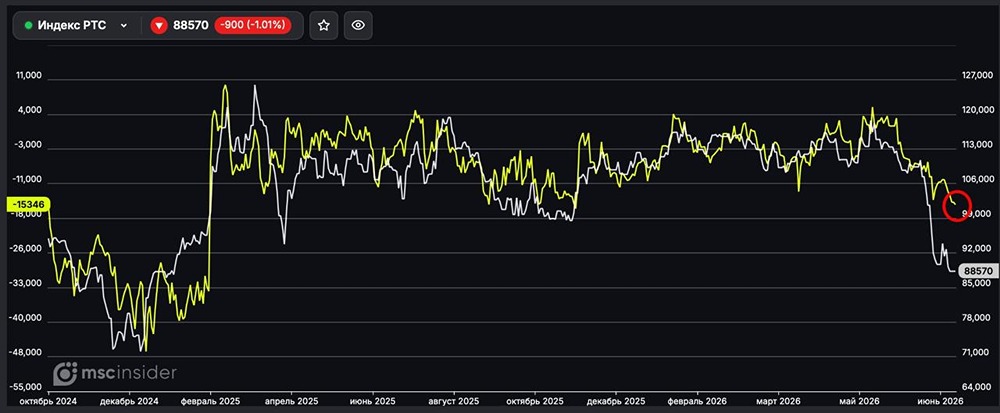
Task: Click the -900 (-1.01%) change badge
Action: (253, 25)
